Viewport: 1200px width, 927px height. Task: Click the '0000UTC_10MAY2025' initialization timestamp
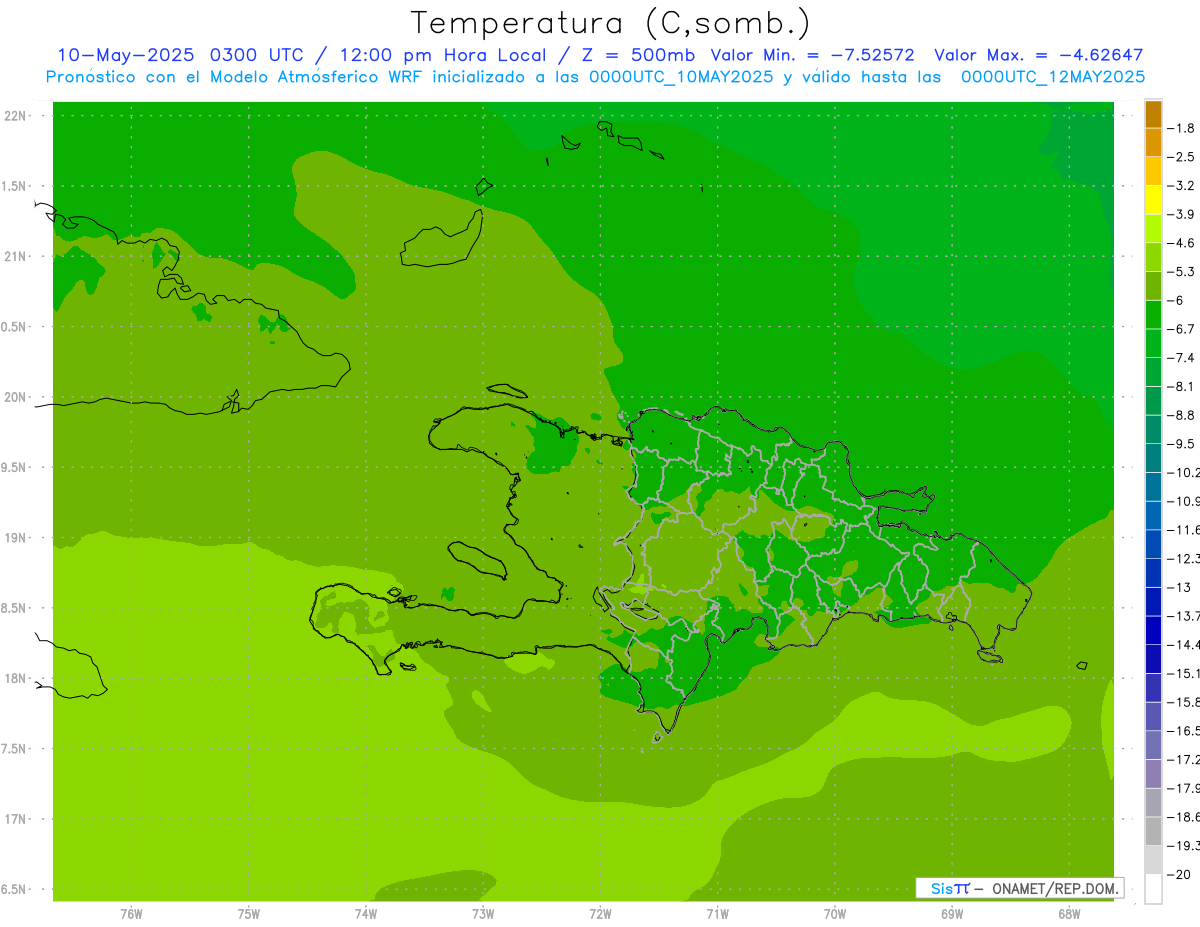pyautogui.click(x=681, y=76)
